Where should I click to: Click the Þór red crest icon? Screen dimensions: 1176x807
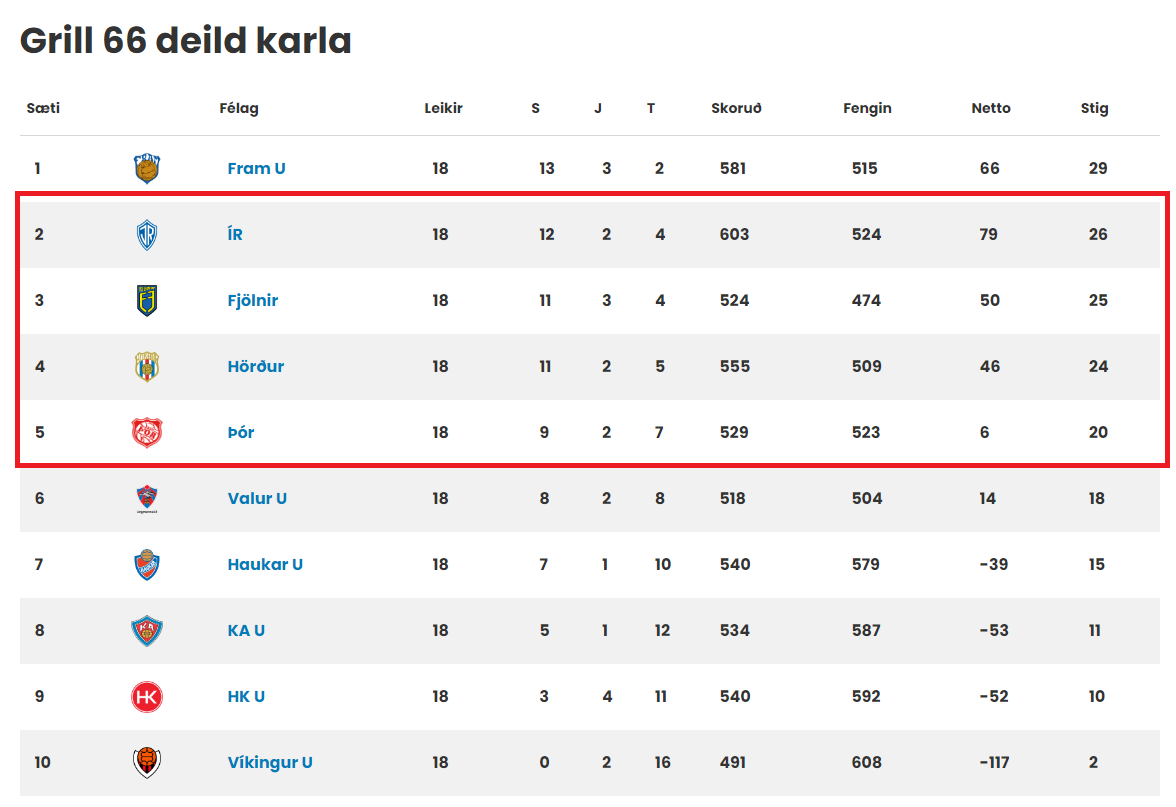coord(147,432)
